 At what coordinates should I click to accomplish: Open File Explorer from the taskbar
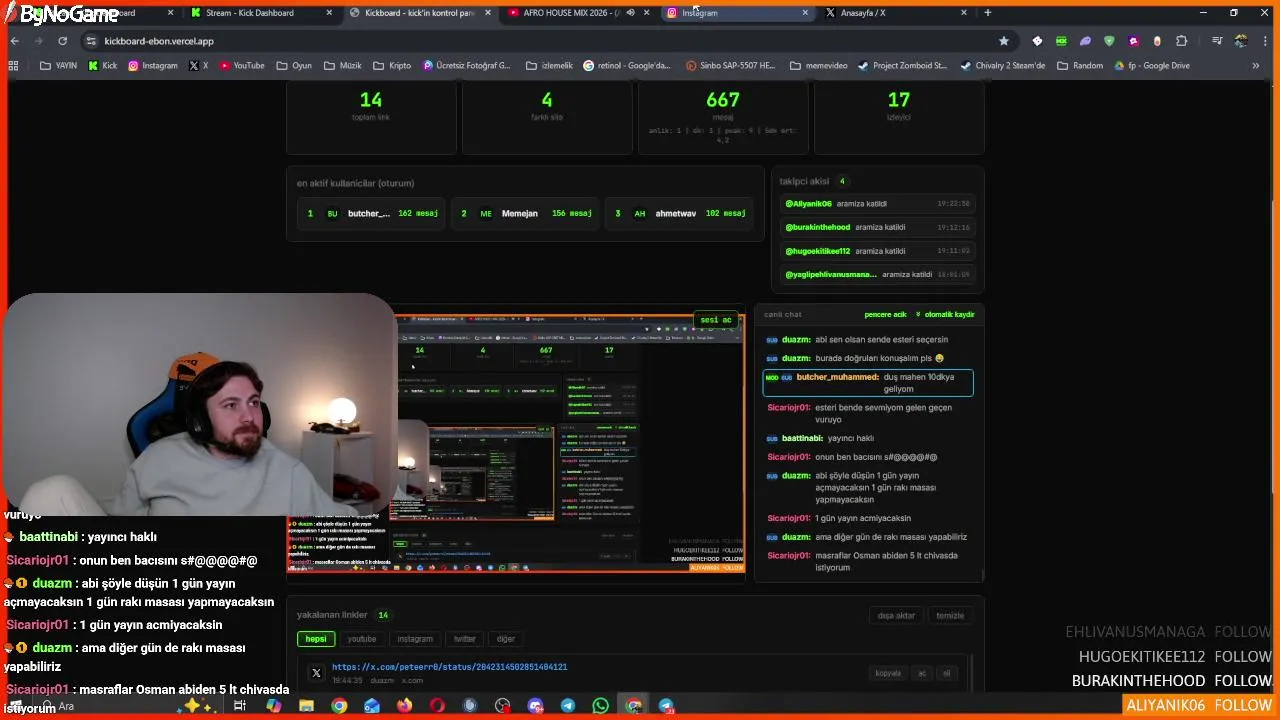click(306, 706)
